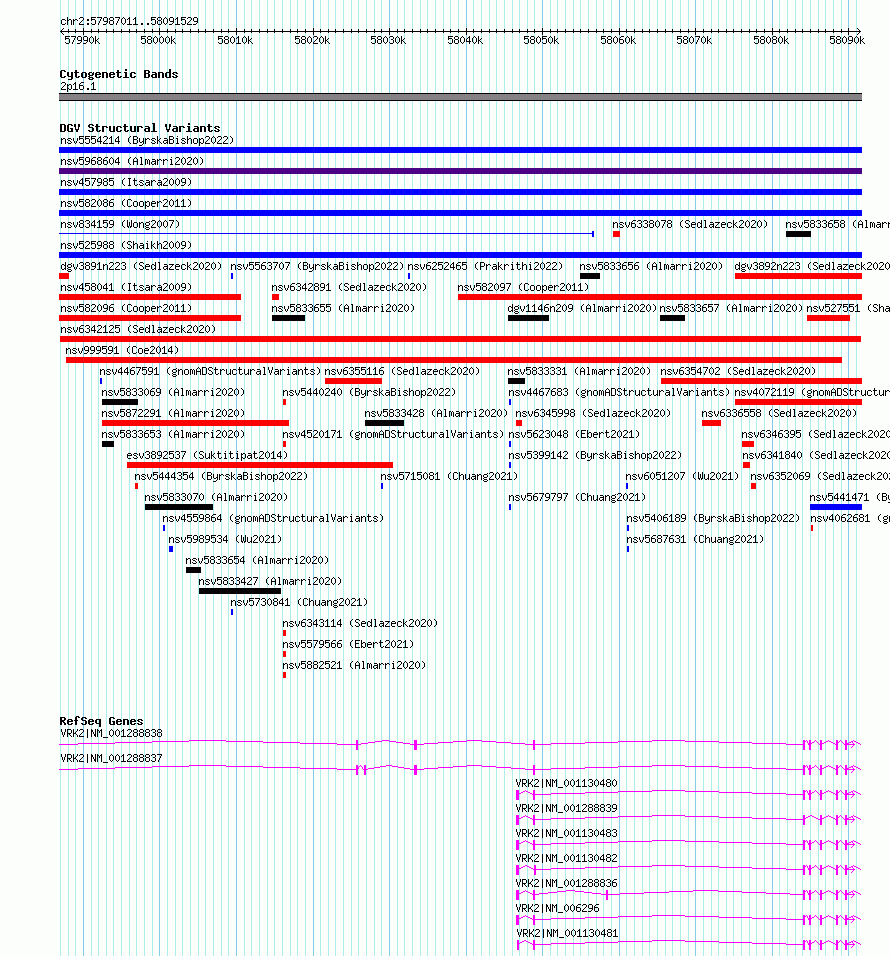The height and width of the screenshot is (956, 890).
Task: Select the purple nsv5968604 variant bar
Action: 460,171
